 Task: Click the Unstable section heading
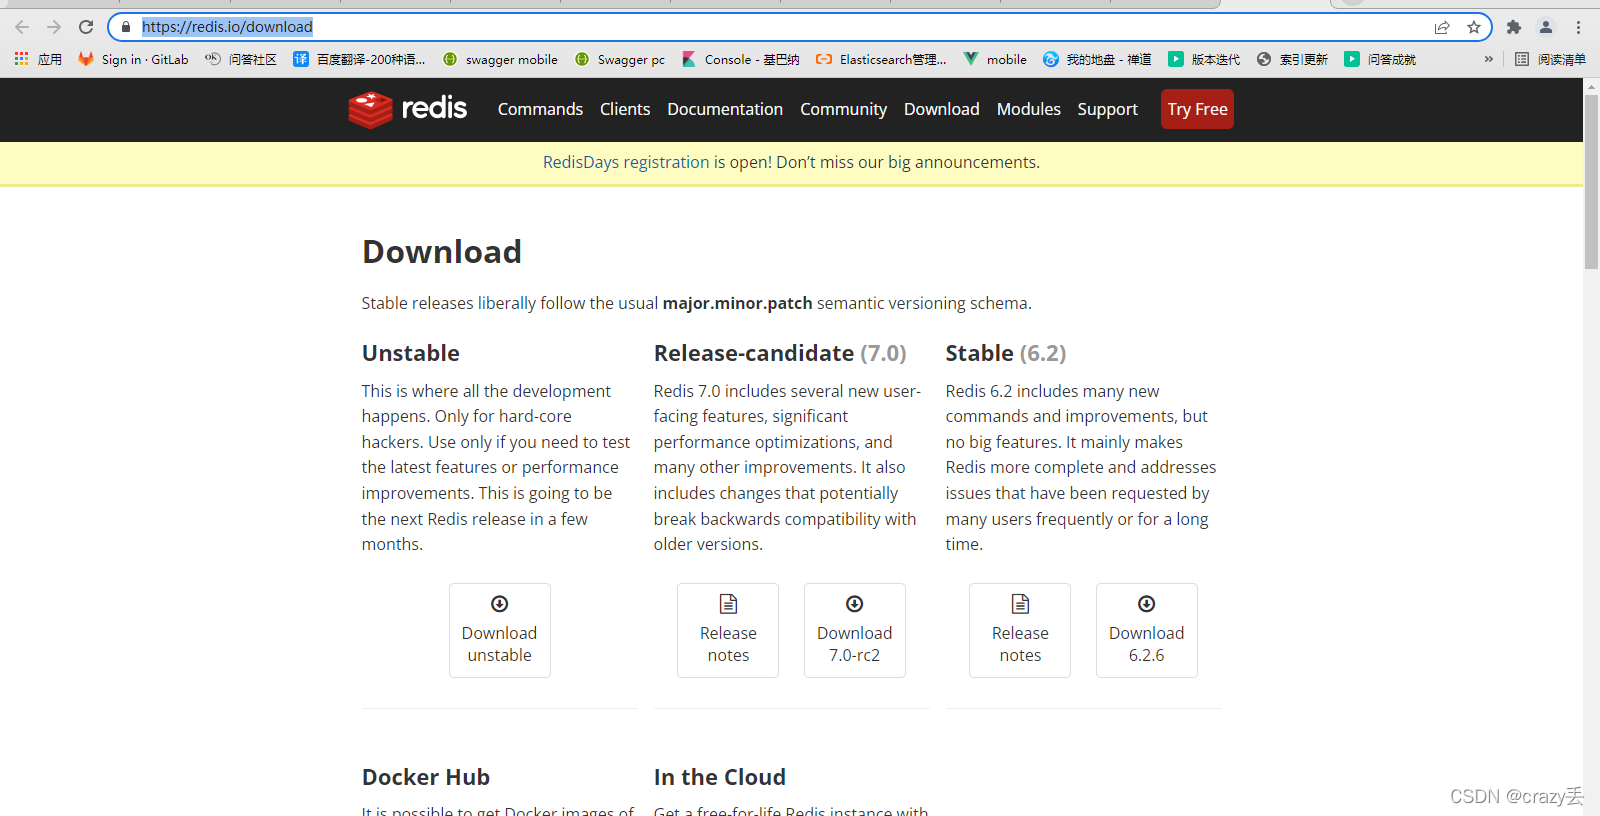tap(411, 353)
